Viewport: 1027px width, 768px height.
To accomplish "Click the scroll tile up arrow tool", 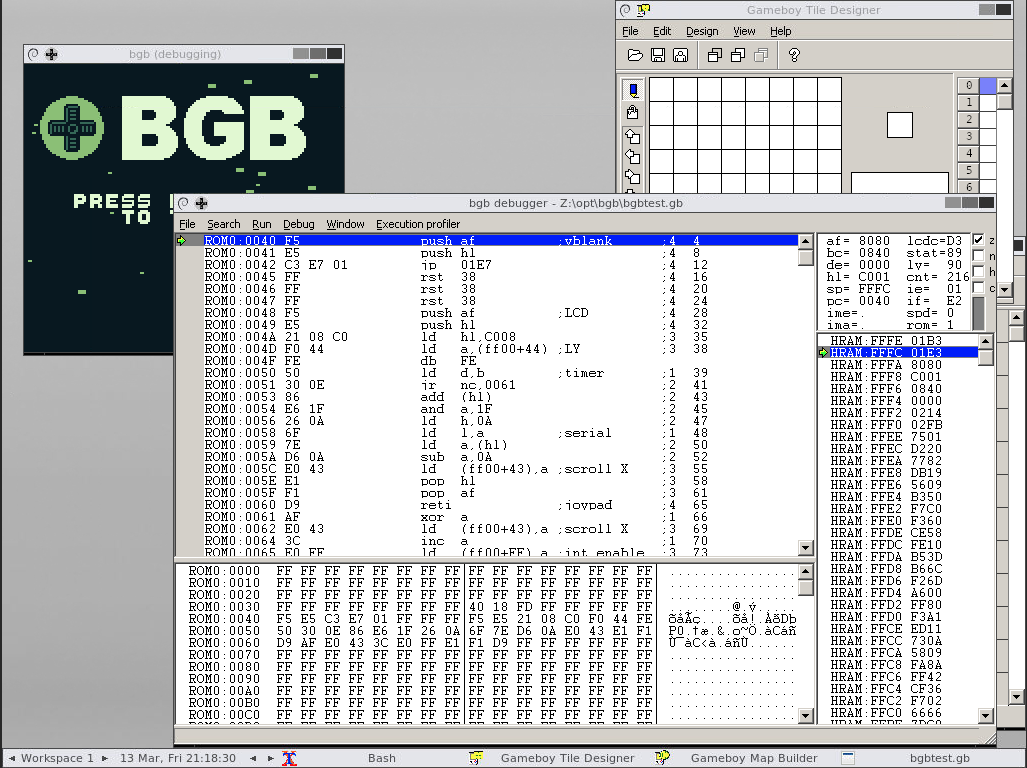I will coord(633,136).
